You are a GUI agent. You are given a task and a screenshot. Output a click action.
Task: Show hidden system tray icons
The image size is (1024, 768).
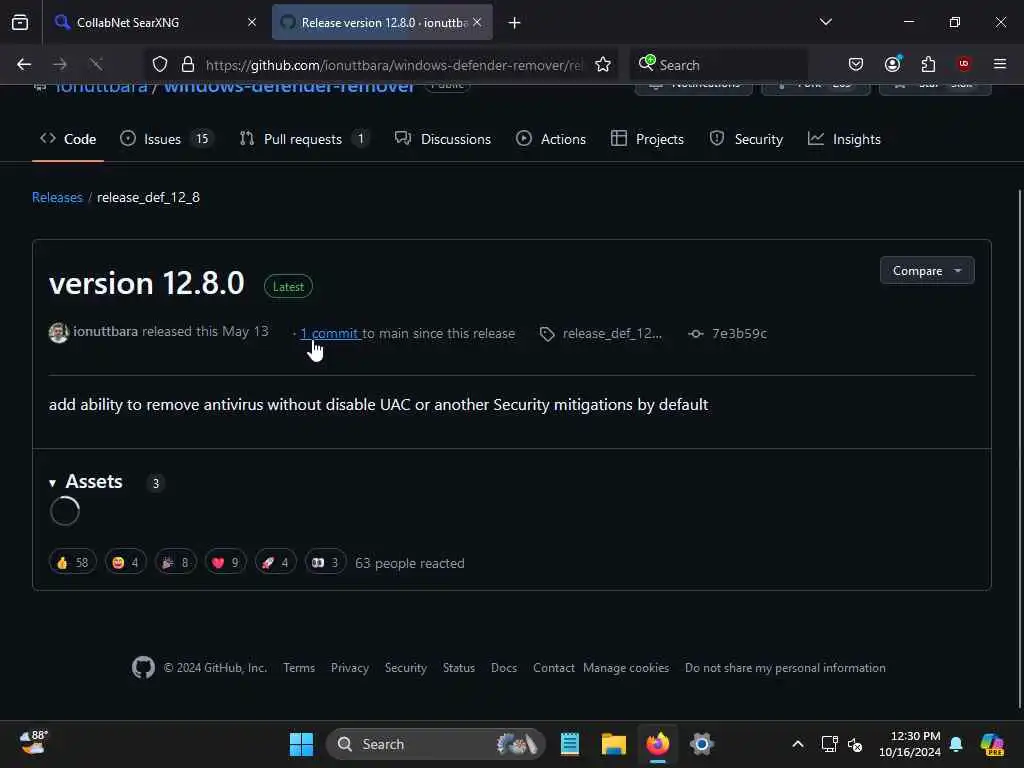(797, 744)
